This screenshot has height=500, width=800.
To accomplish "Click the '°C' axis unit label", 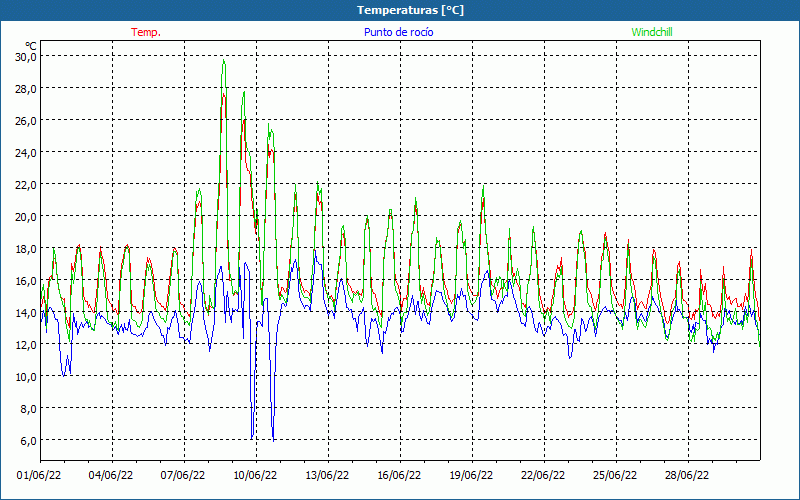I will click(x=31, y=47).
